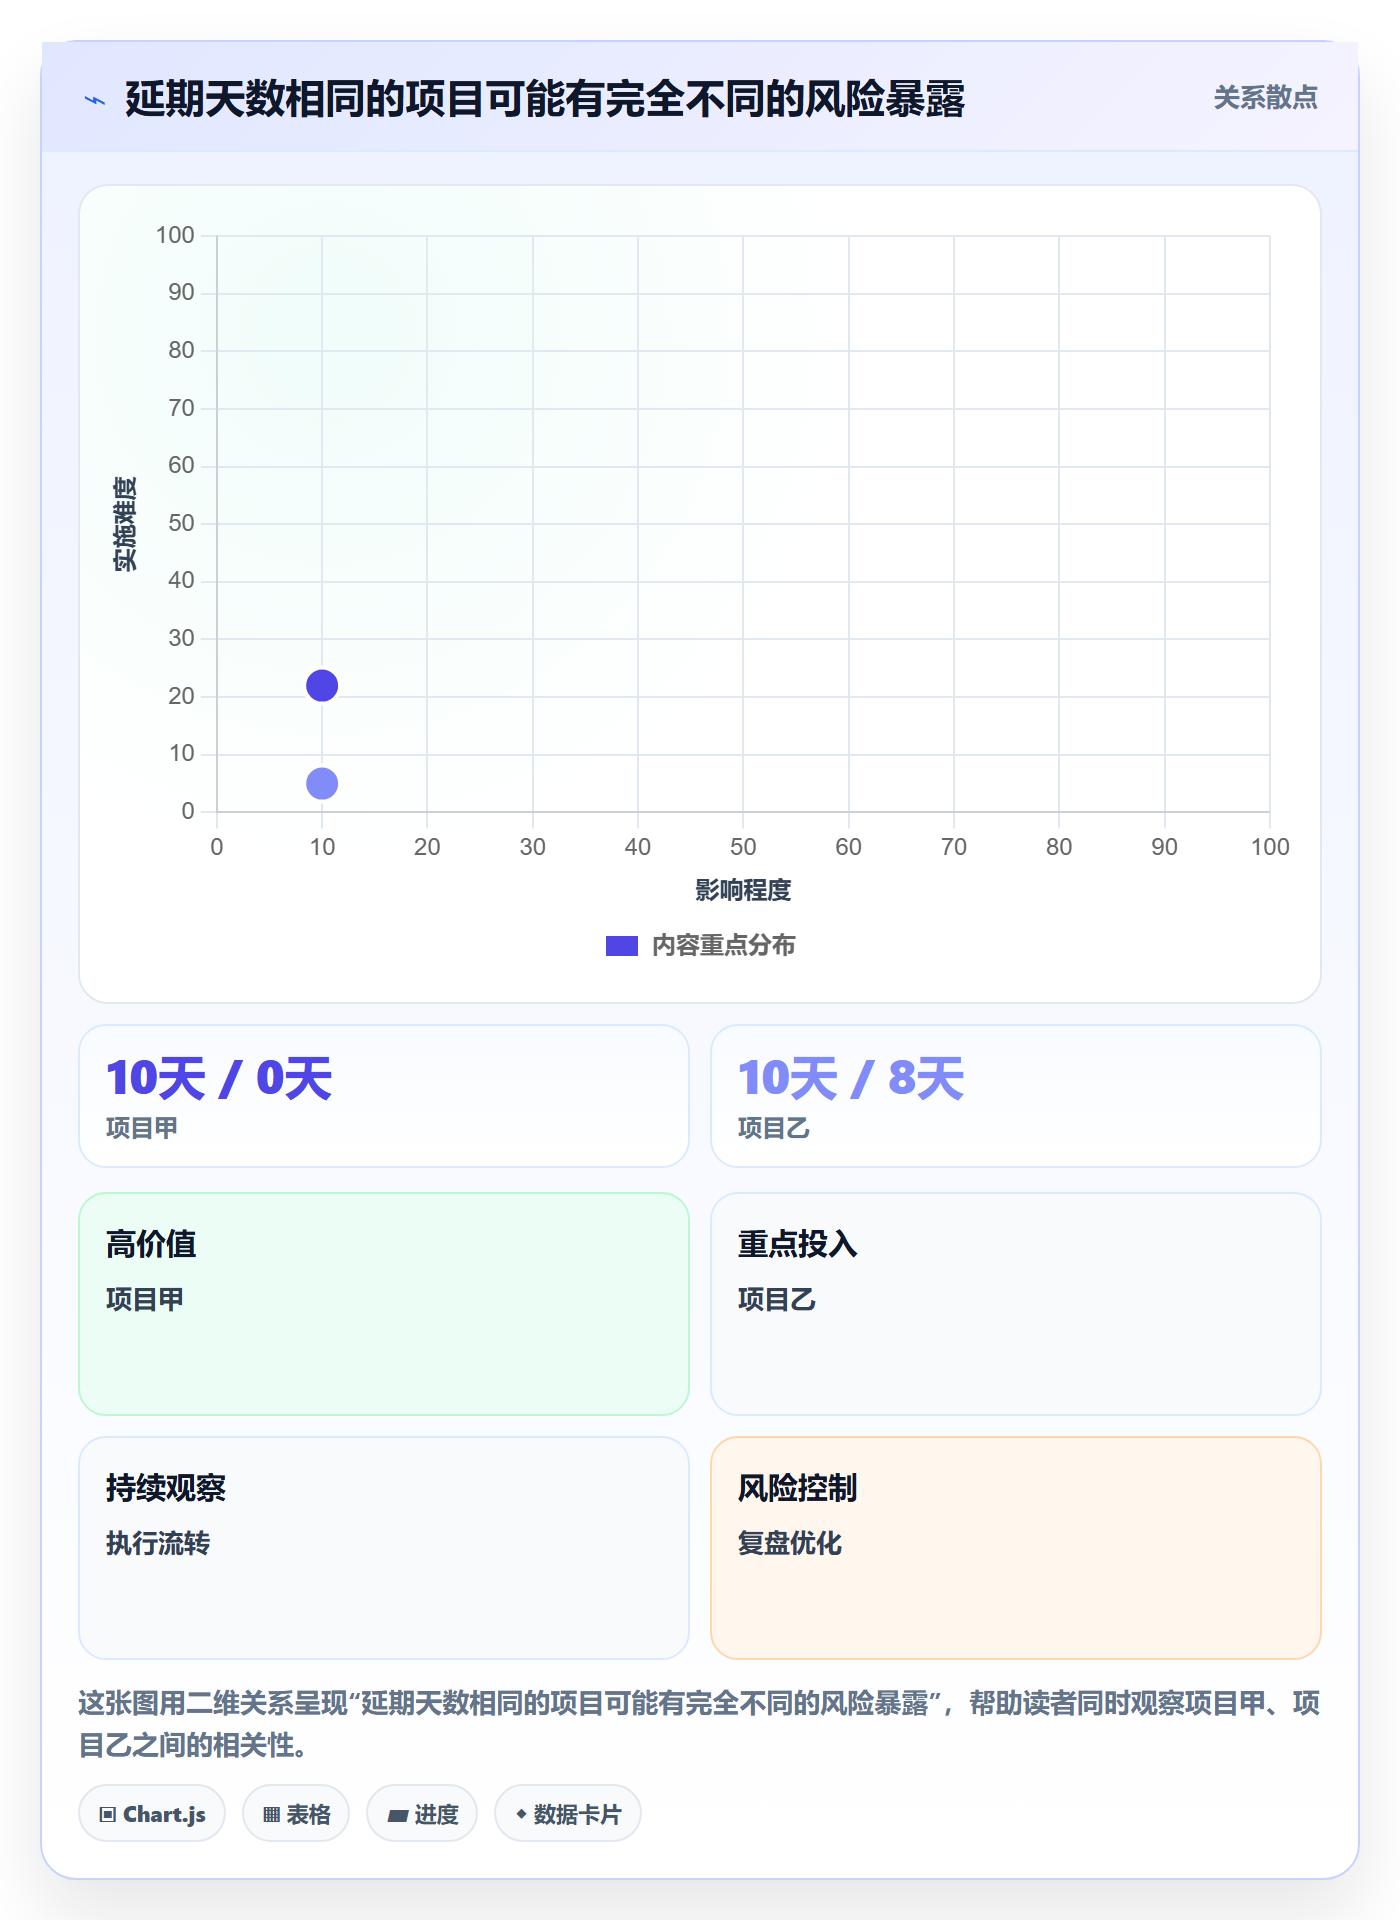Click the 表格 tag chip
The height and width of the screenshot is (1920, 1400).
(x=296, y=1814)
